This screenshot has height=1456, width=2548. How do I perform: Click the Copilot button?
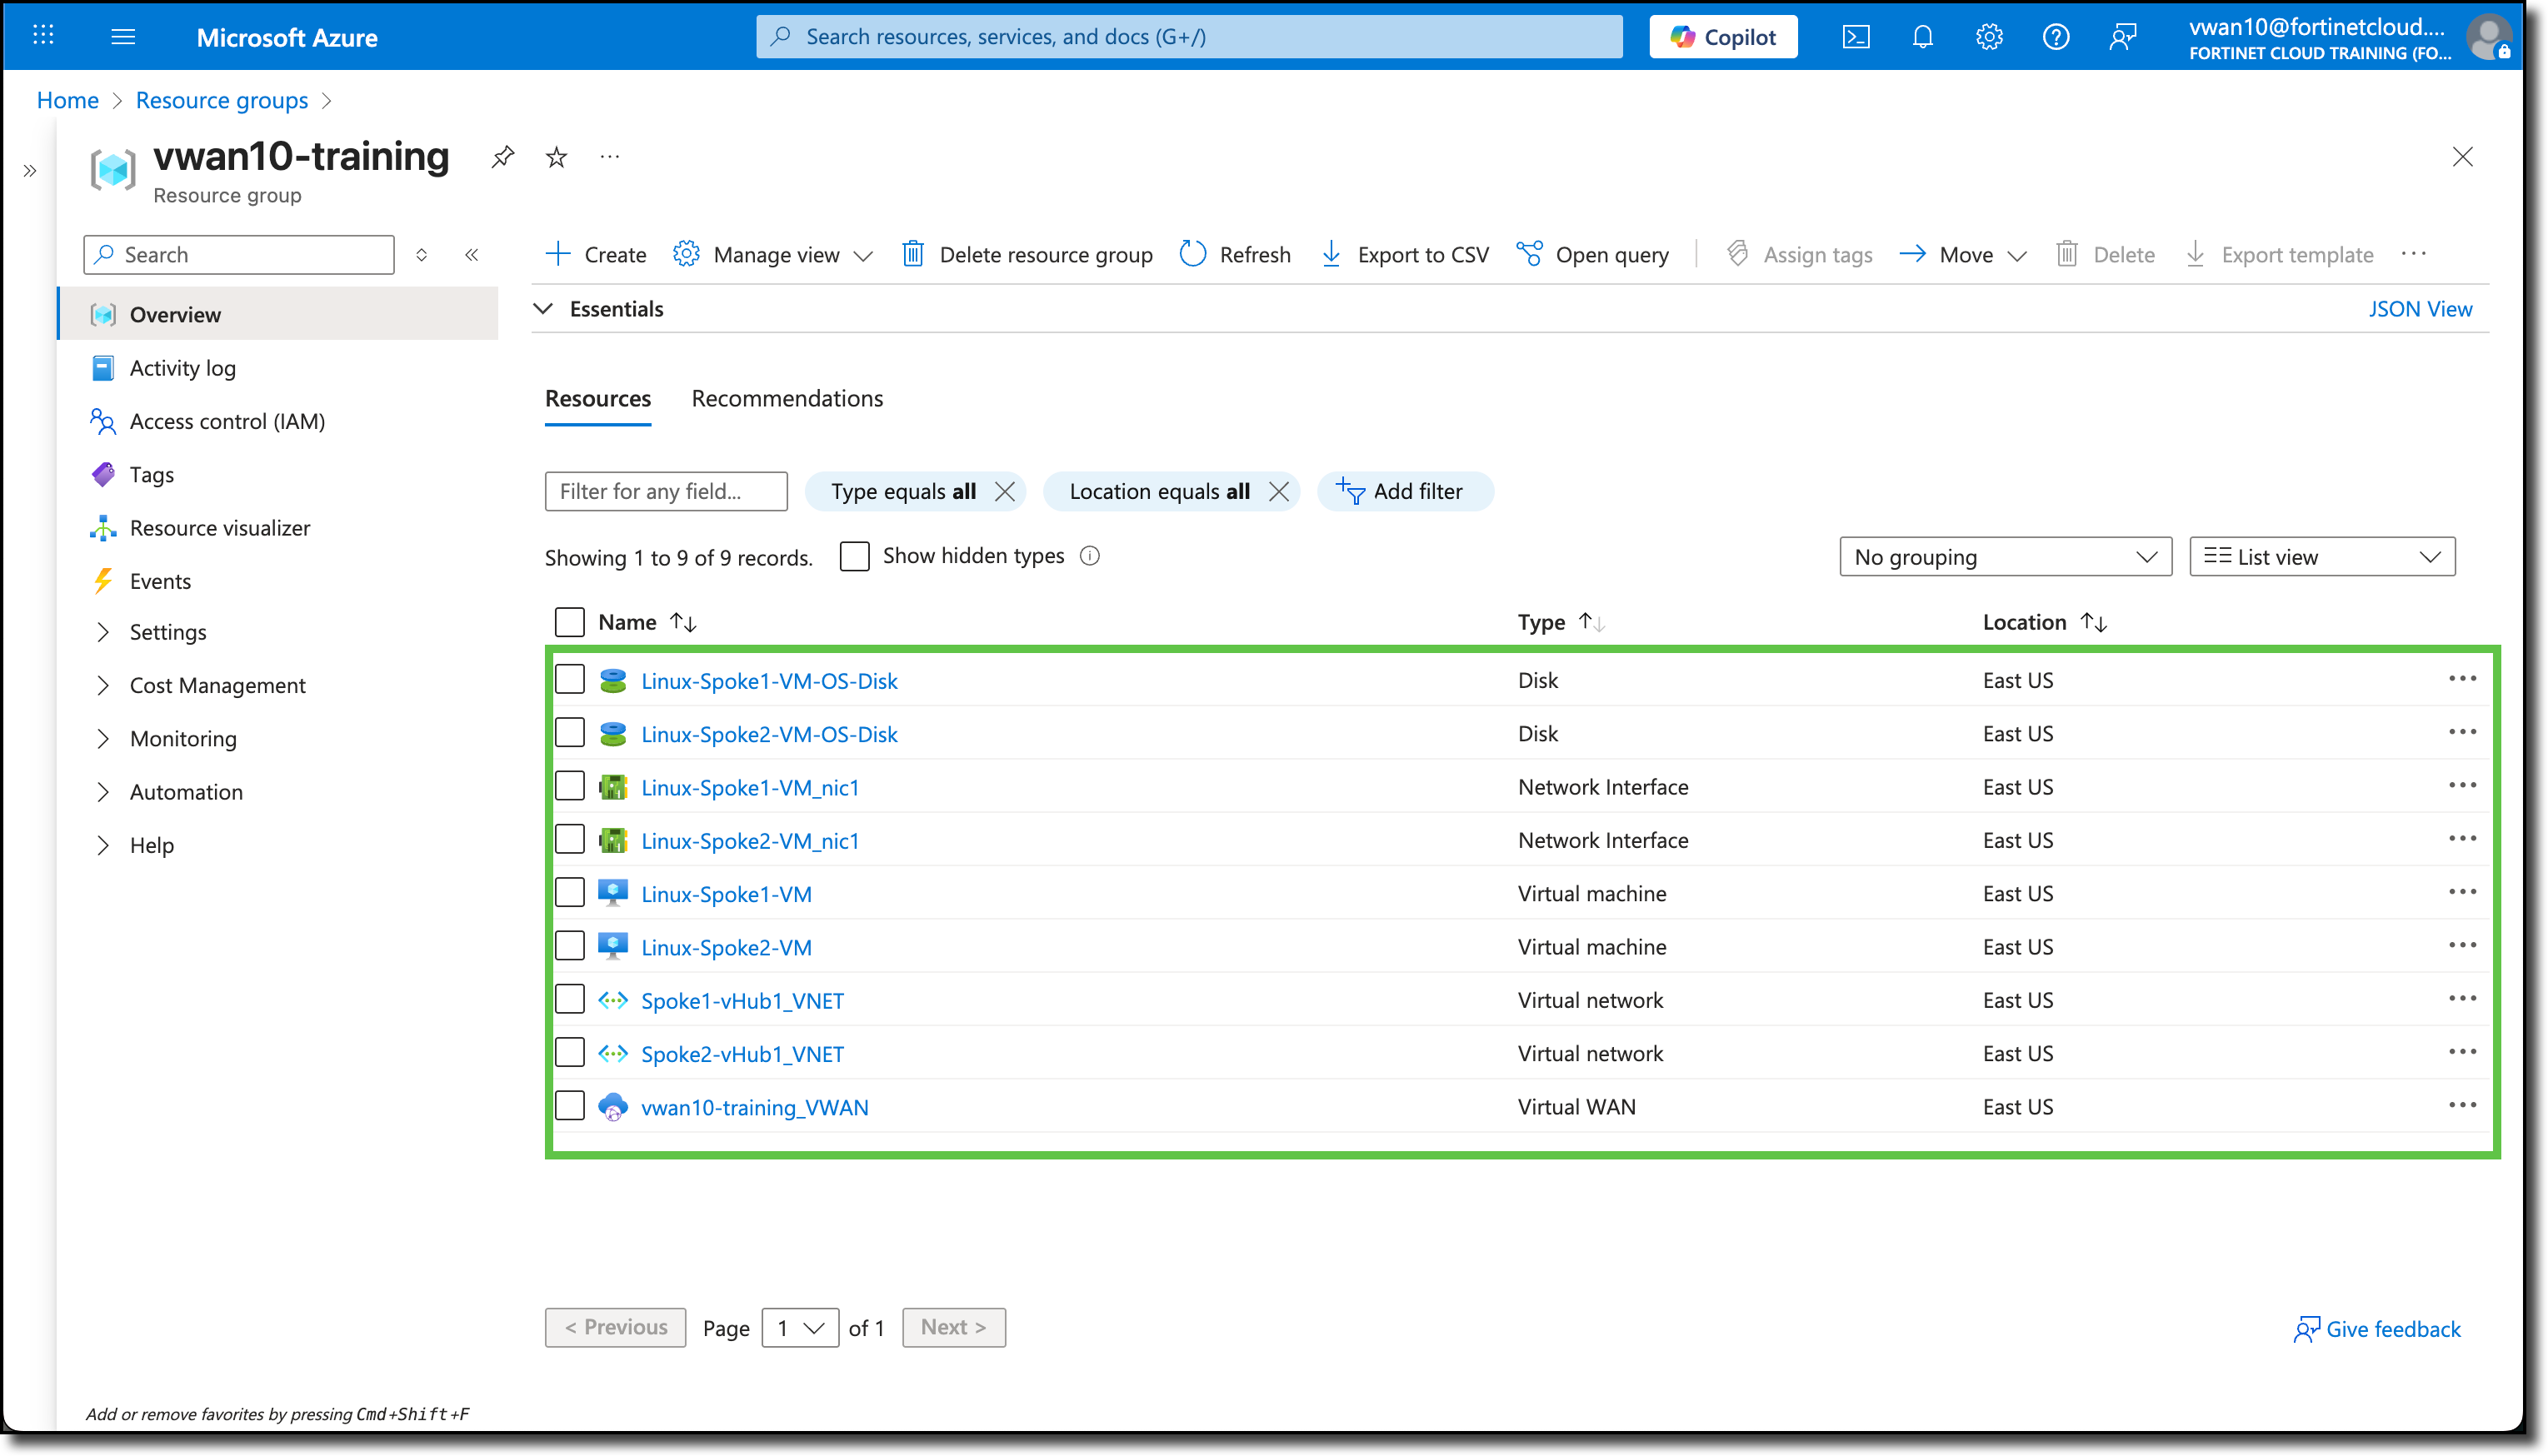point(1722,37)
